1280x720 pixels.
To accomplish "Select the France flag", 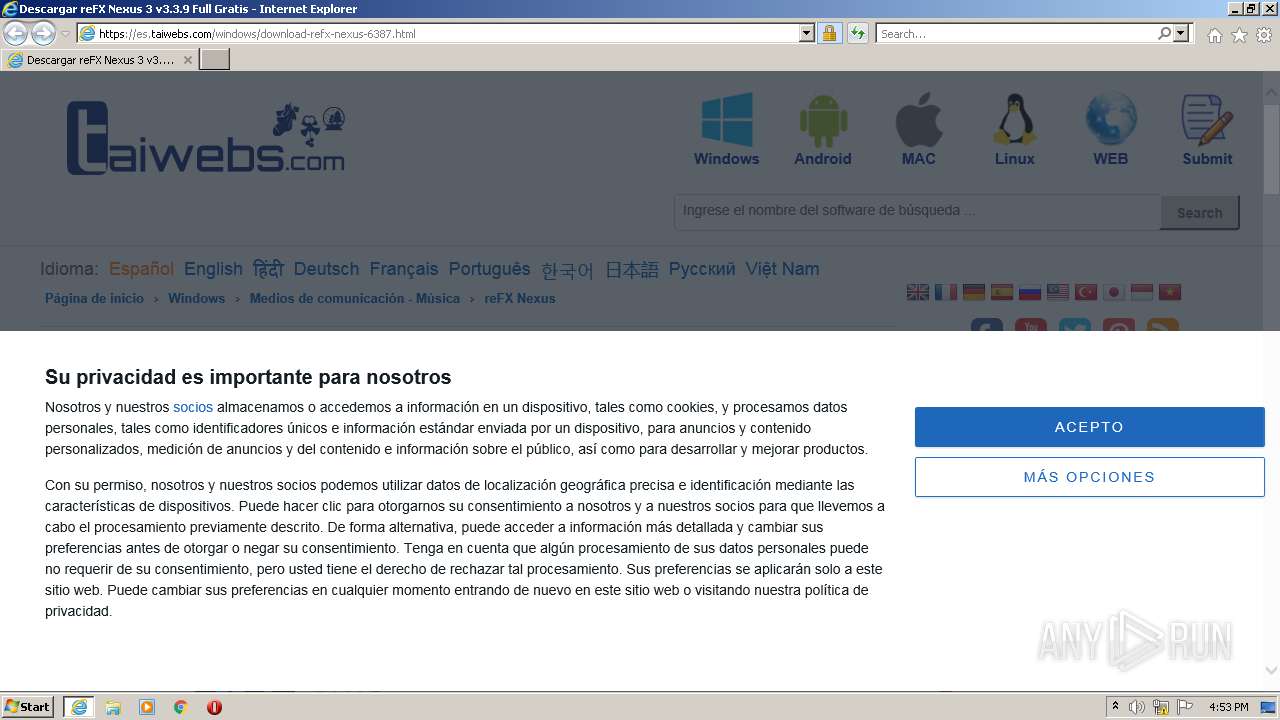I will click(x=946, y=292).
